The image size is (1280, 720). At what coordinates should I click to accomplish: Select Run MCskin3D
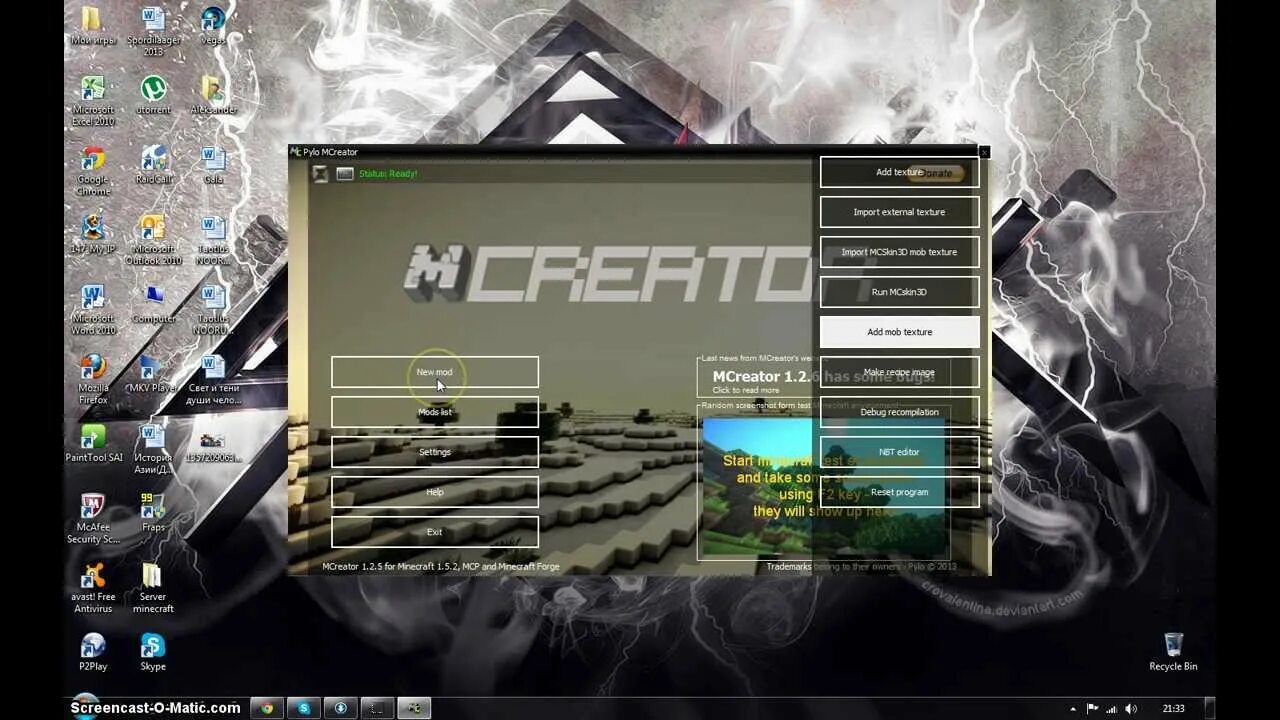899,292
